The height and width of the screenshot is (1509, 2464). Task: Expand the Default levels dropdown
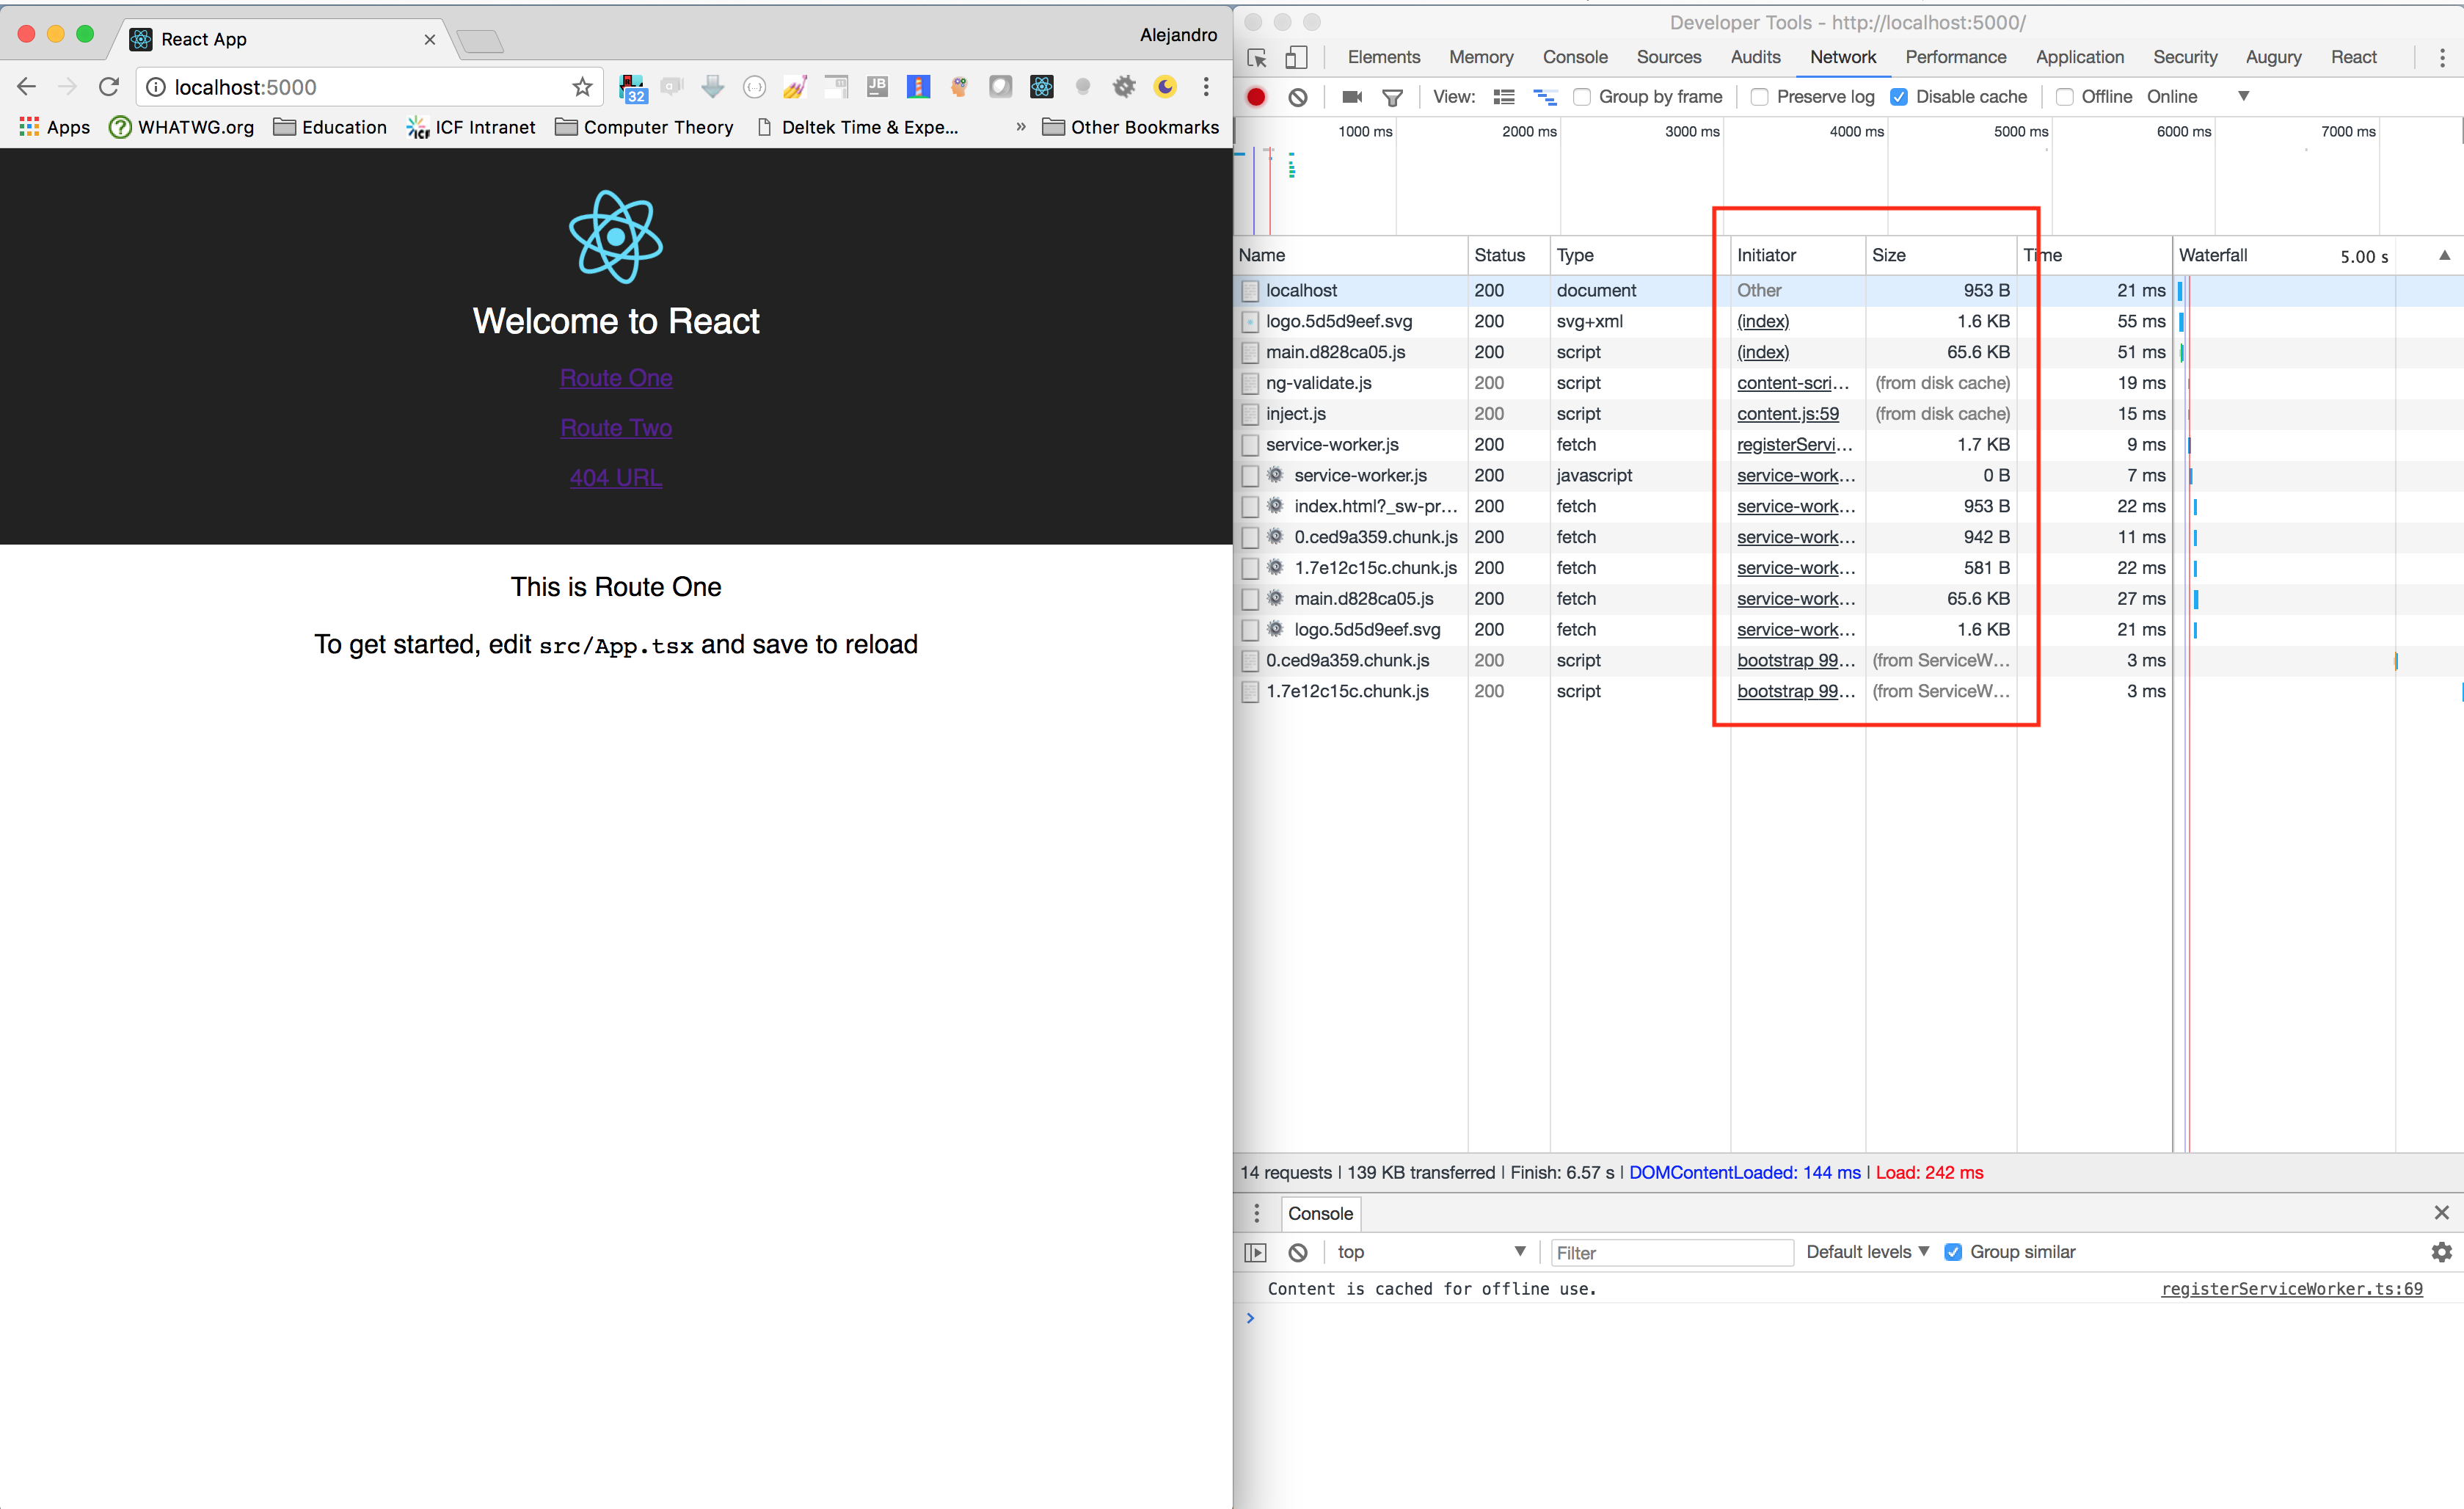point(1867,1252)
